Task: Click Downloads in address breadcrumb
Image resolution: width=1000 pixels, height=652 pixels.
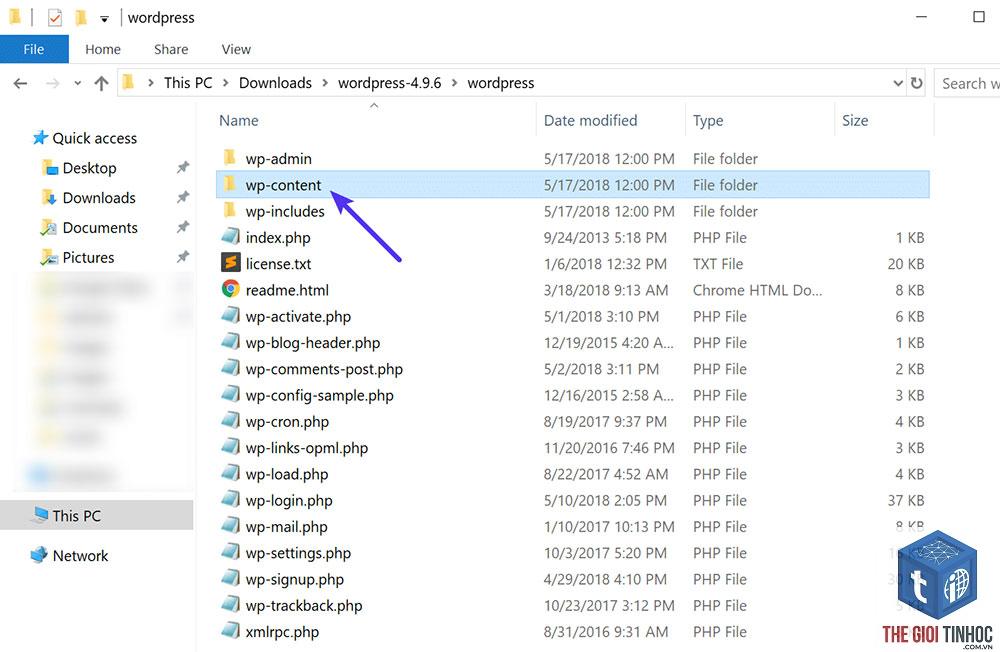Action: [276, 83]
